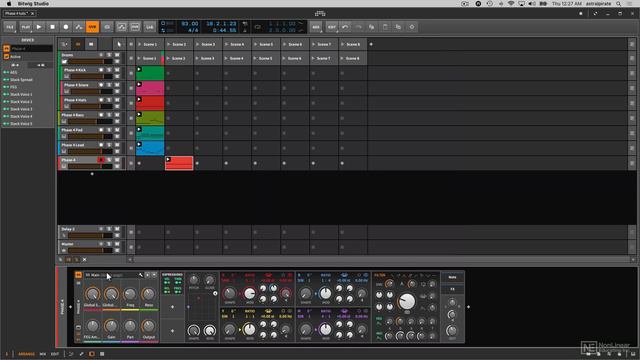This screenshot has height=360, width=640.
Task: Add a new scene with plus button
Action: (x=371, y=44)
